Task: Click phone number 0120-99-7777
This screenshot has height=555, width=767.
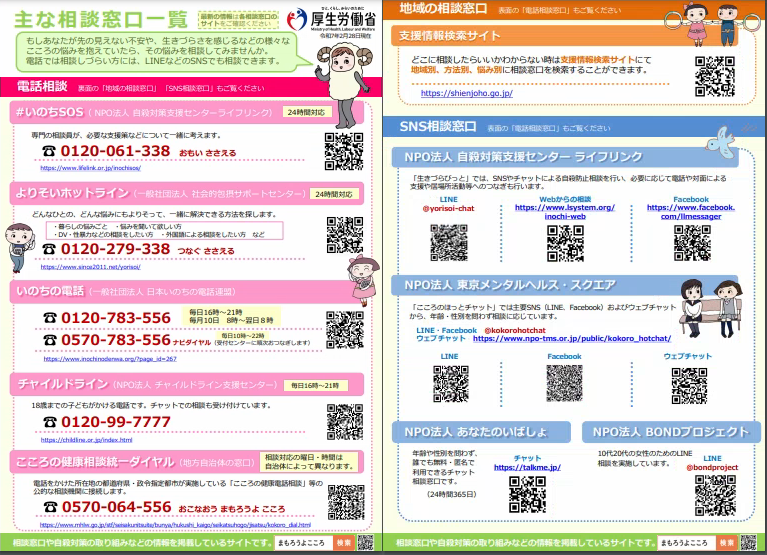Action: point(116,422)
